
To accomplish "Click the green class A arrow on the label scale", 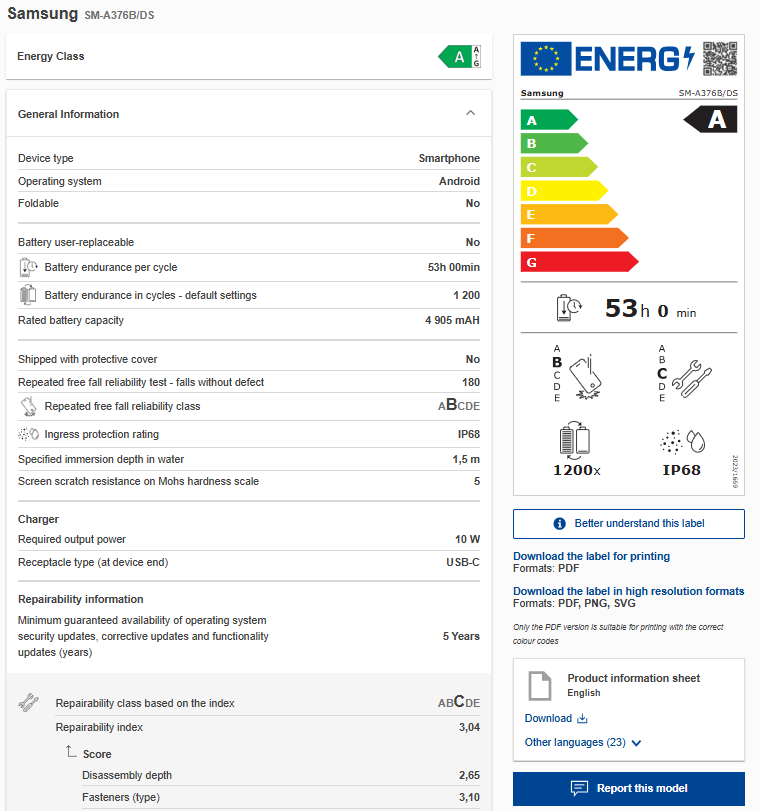I will coord(549,120).
